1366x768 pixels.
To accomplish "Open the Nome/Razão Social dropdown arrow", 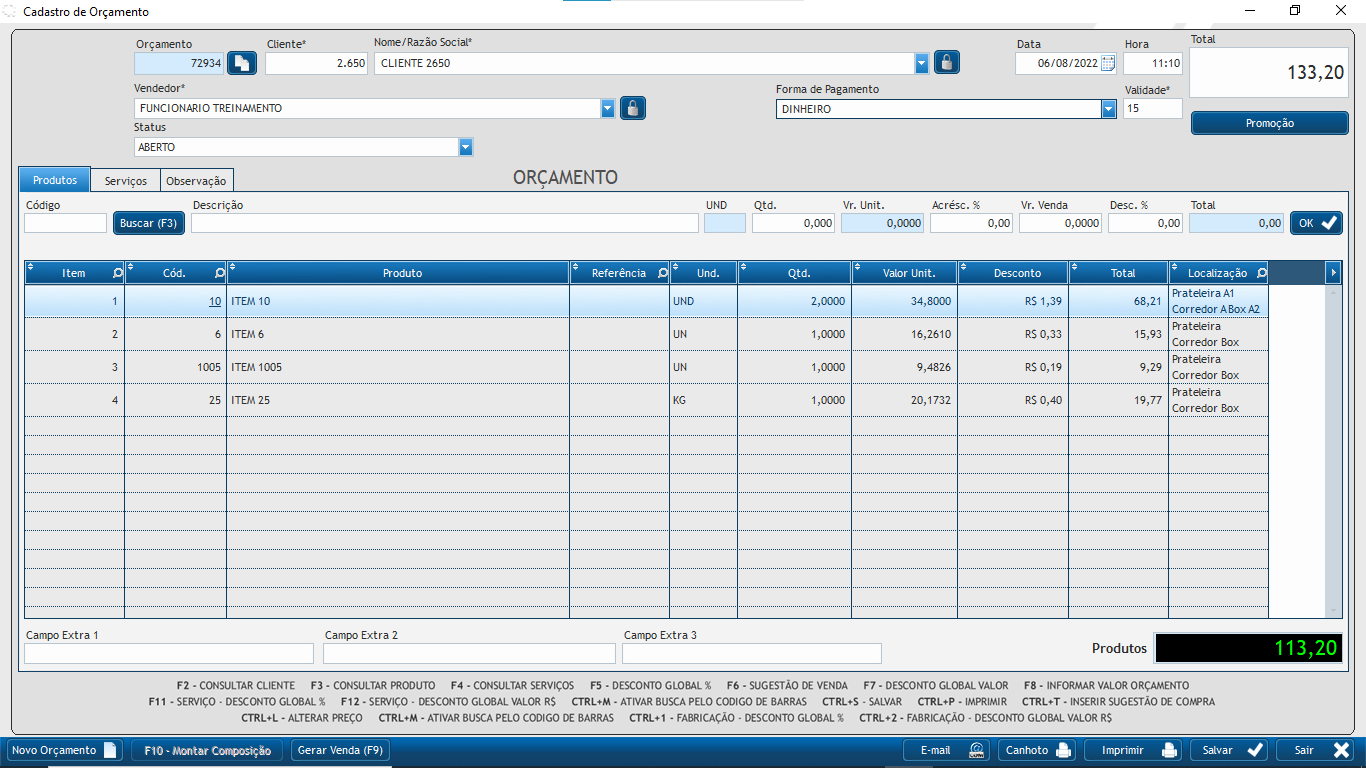I will click(x=921, y=63).
